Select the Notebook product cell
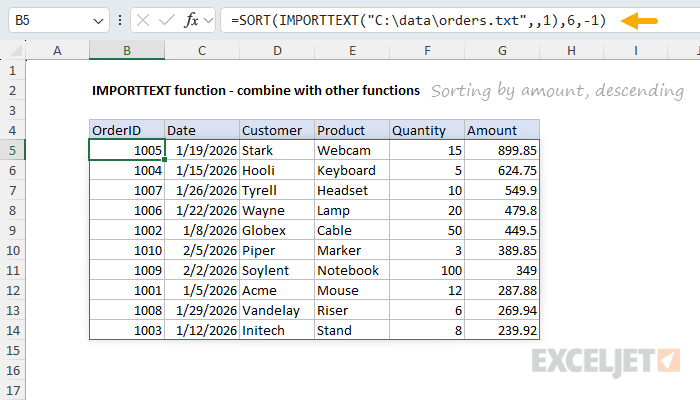This screenshot has width=700, height=400. pyautogui.click(x=352, y=271)
